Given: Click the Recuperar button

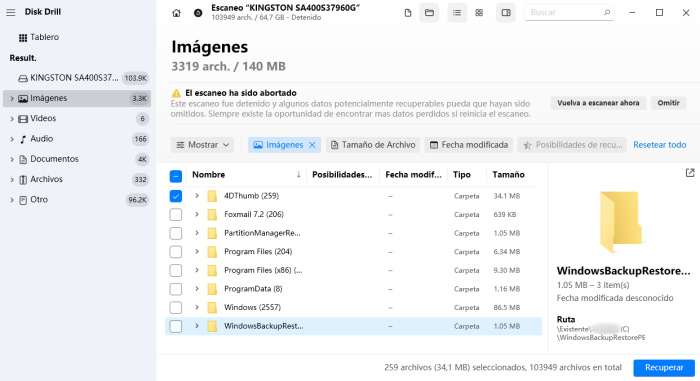Looking at the screenshot, I should pyautogui.click(x=664, y=368).
